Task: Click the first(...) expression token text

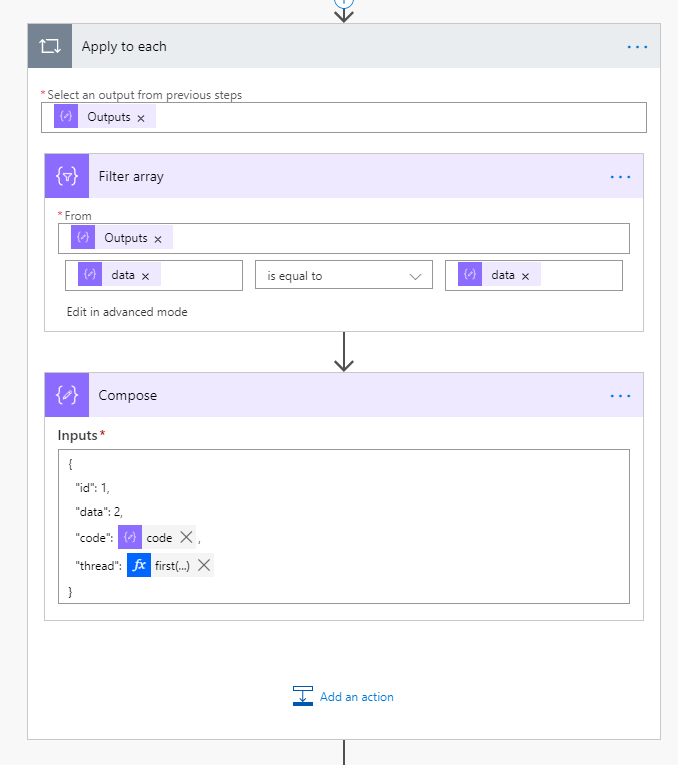Action: tap(172, 565)
